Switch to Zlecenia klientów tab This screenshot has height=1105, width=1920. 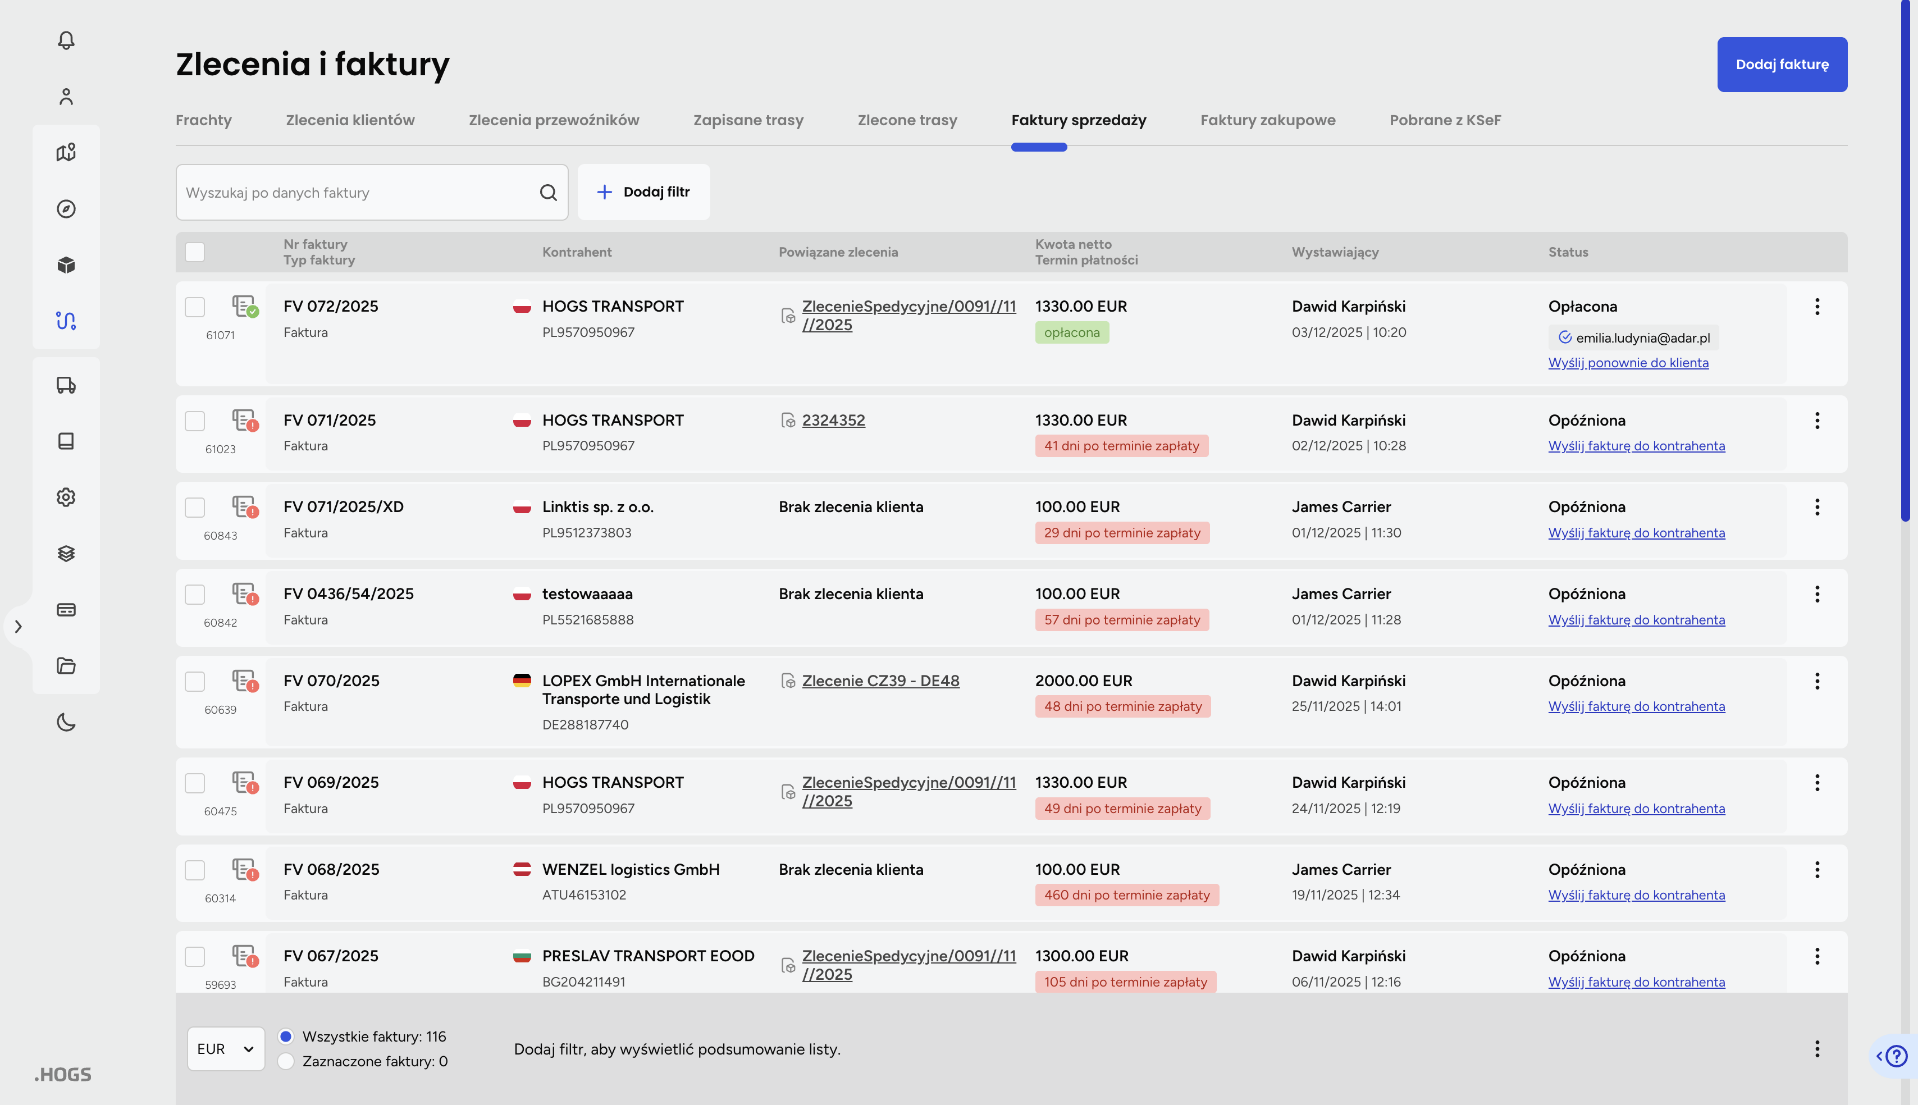(x=350, y=120)
